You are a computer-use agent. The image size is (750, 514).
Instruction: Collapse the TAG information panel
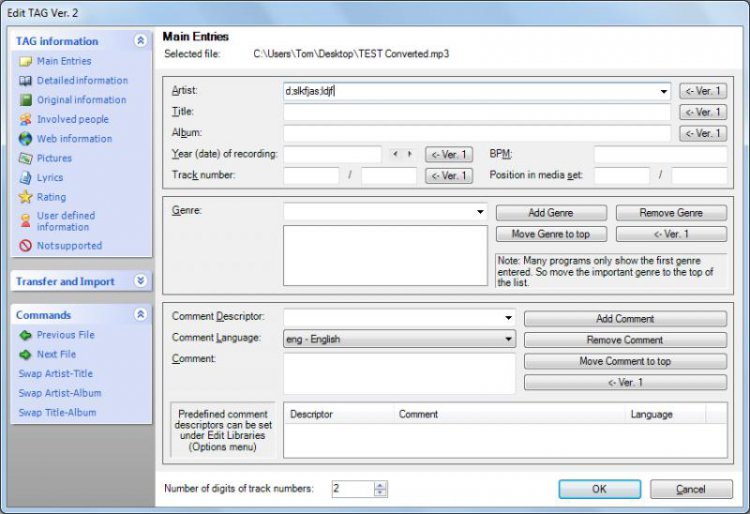pos(140,41)
